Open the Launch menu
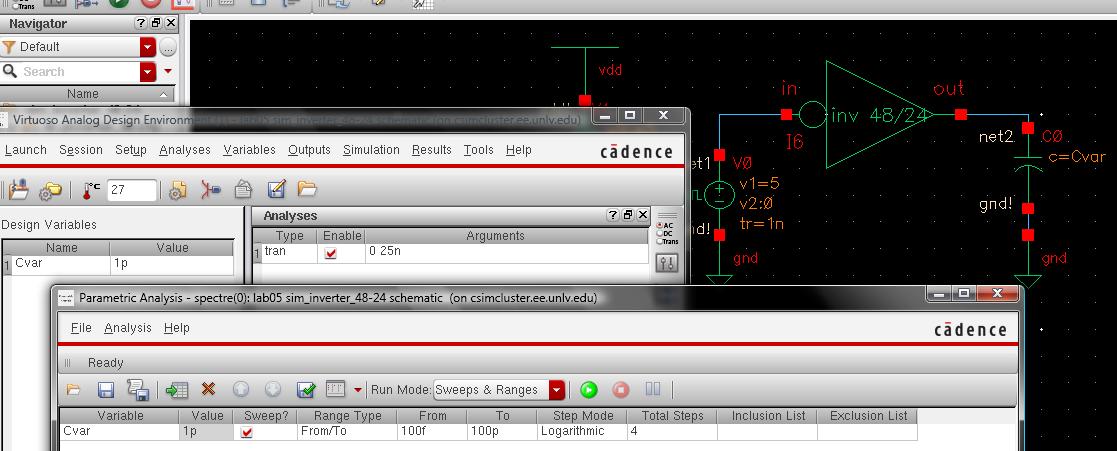The image size is (1117, 451). coord(26,150)
